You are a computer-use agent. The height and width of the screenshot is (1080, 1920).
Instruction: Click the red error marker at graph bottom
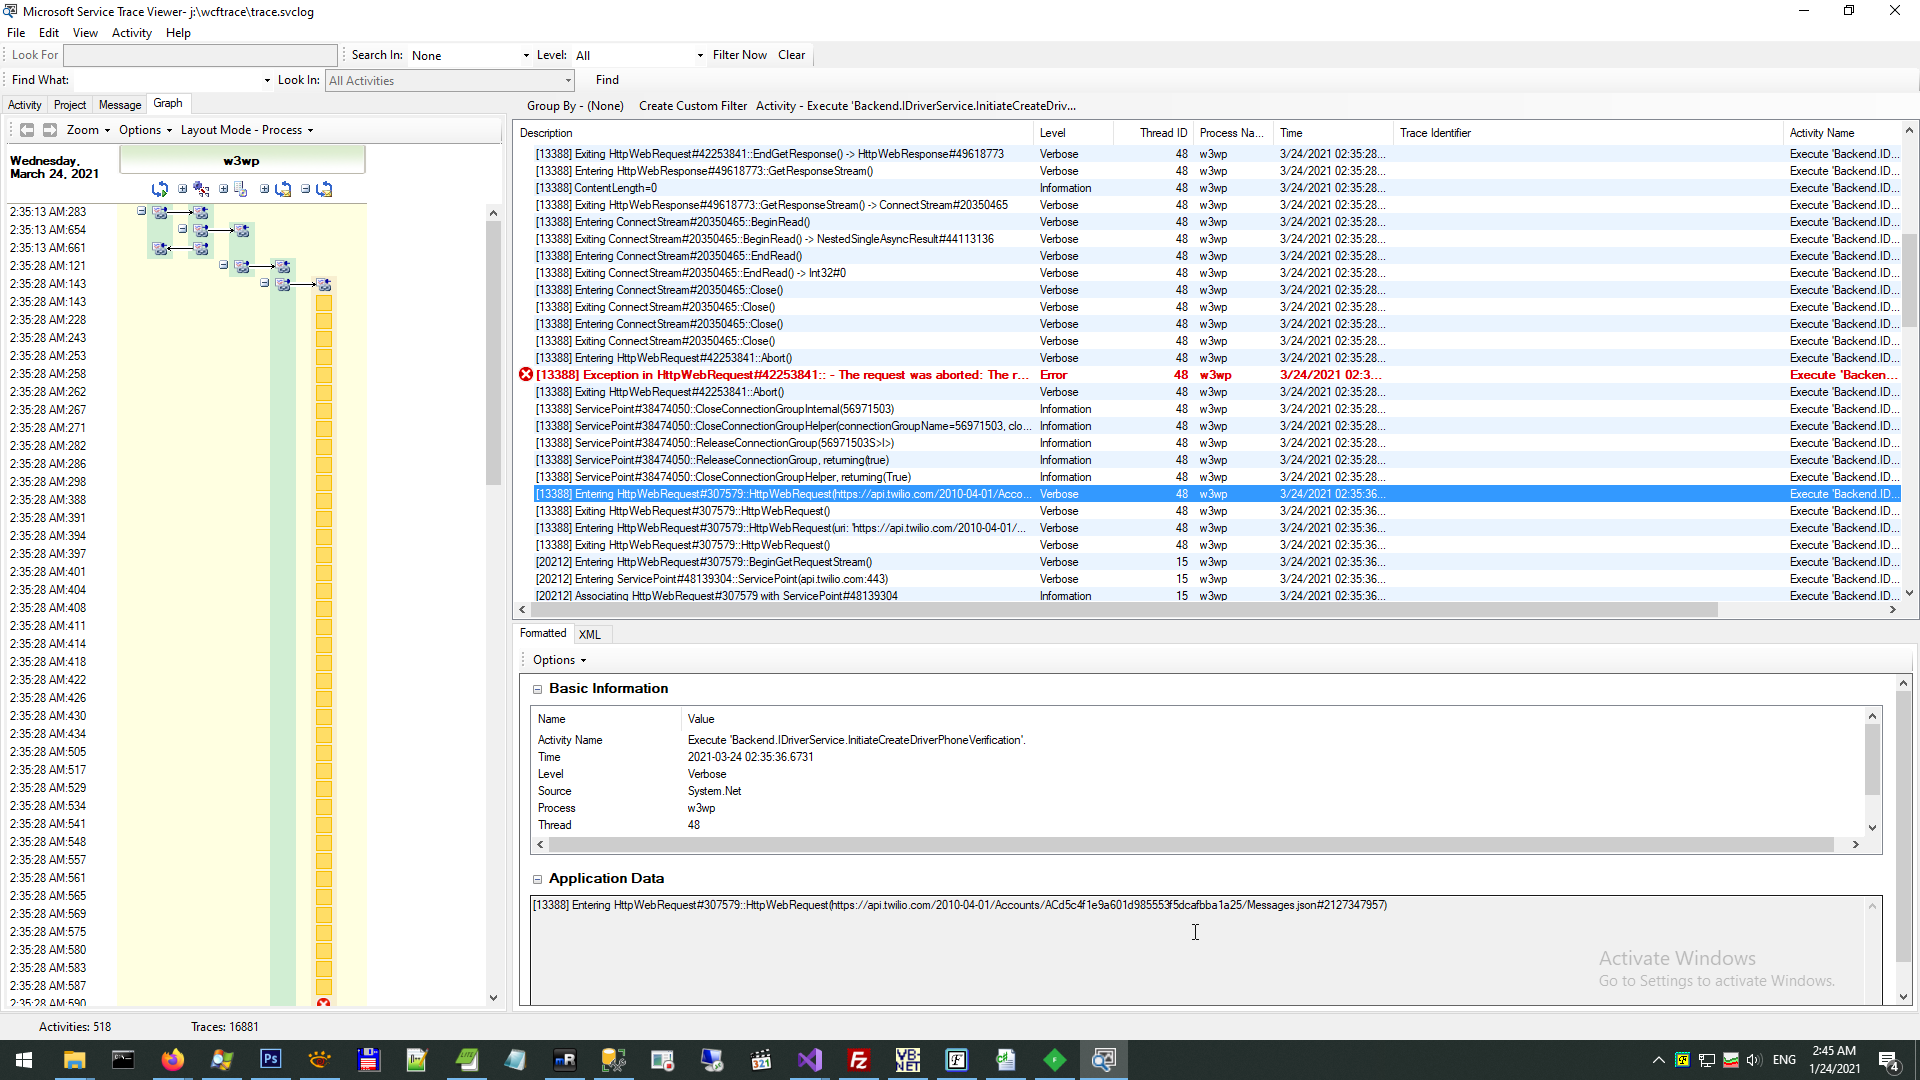[323, 1002]
